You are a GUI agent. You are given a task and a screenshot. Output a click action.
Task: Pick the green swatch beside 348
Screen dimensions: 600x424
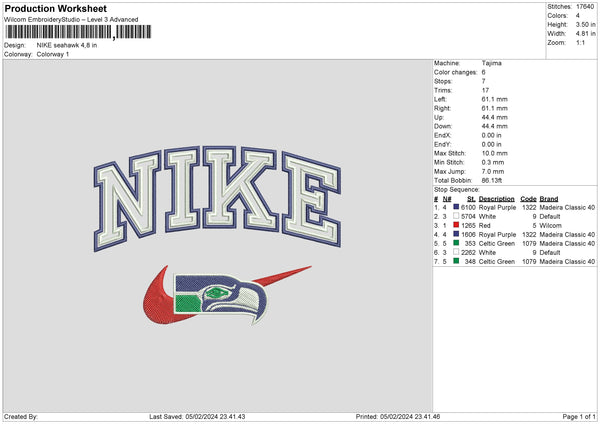click(456, 261)
